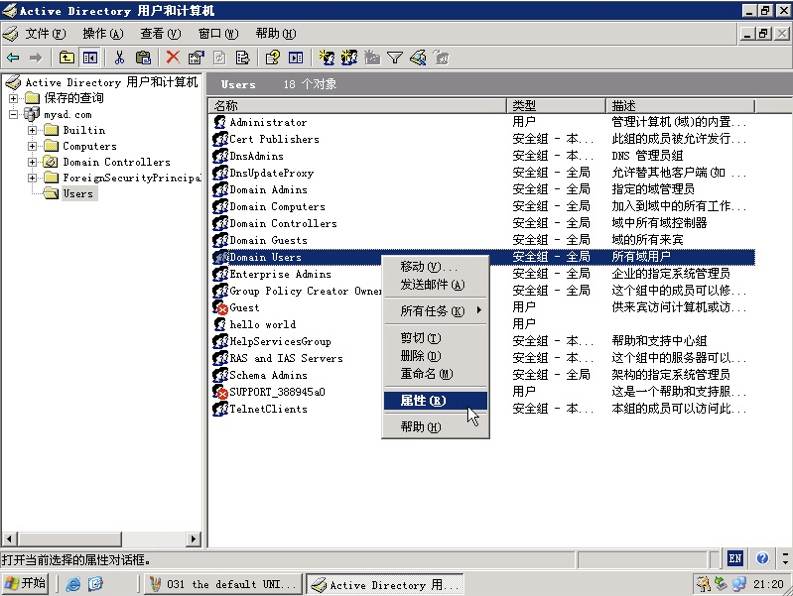
Task: Toggle the console tree show/hide icon
Action: pyautogui.click(x=90, y=58)
